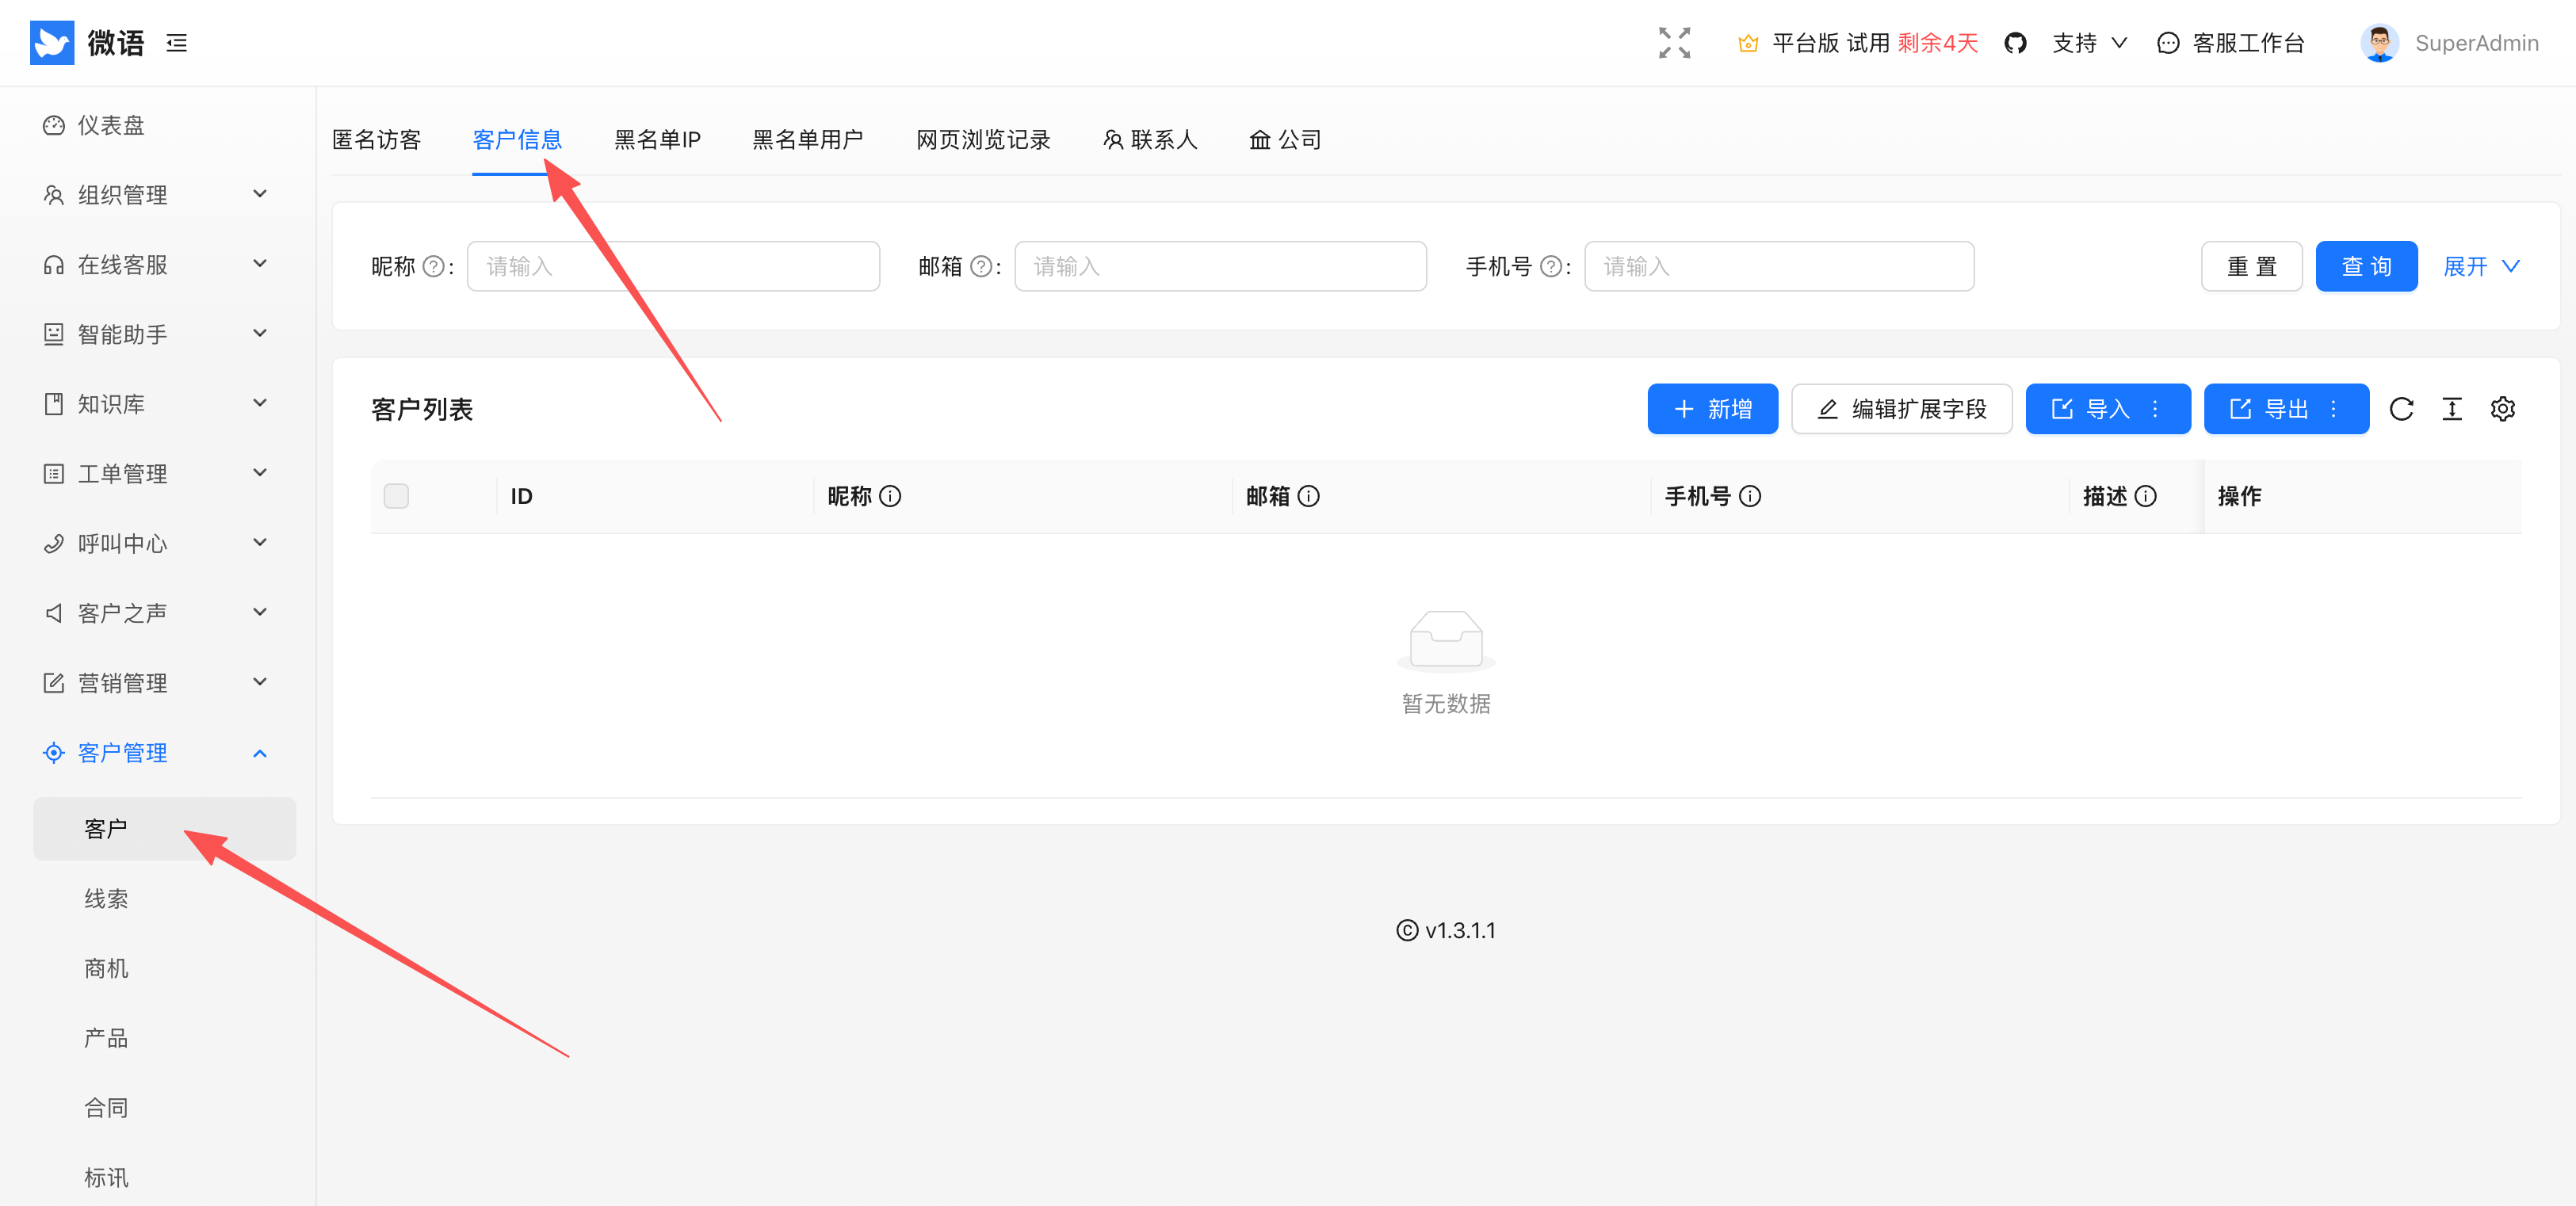2576x1206 pixels.
Task: Select 标讯 in the sidebar
Action: pos(164,1177)
